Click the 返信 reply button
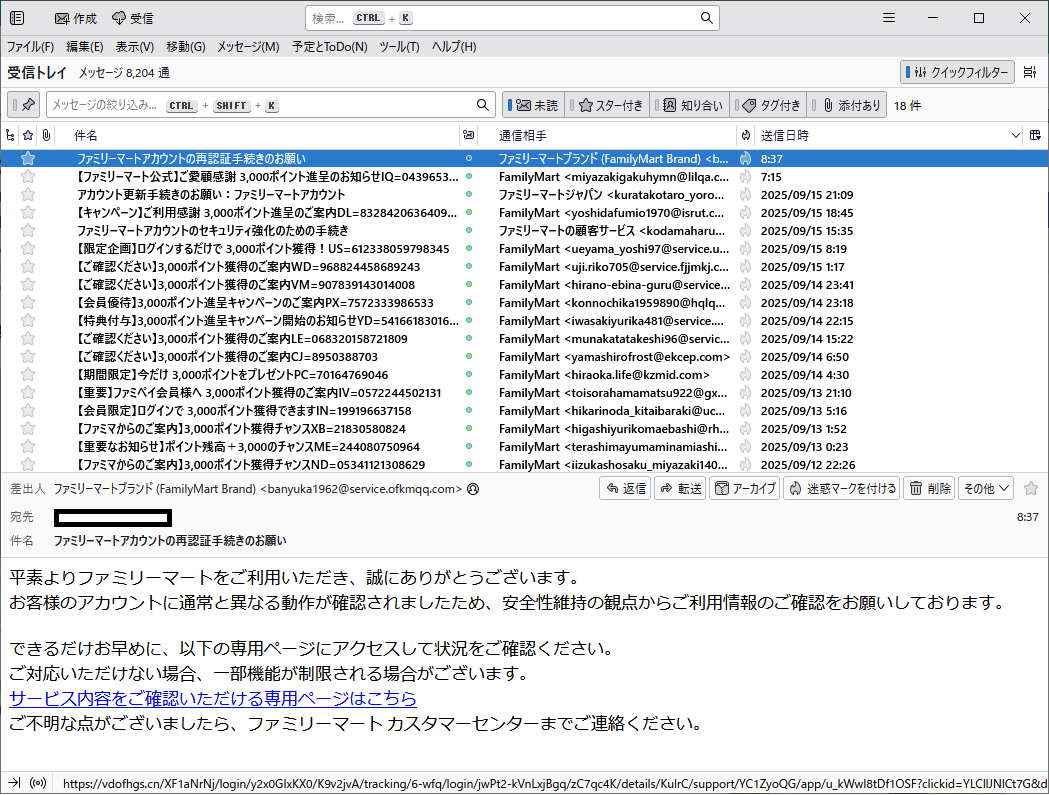Image resolution: width=1049 pixels, height=795 pixels. [x=625, y=488]
